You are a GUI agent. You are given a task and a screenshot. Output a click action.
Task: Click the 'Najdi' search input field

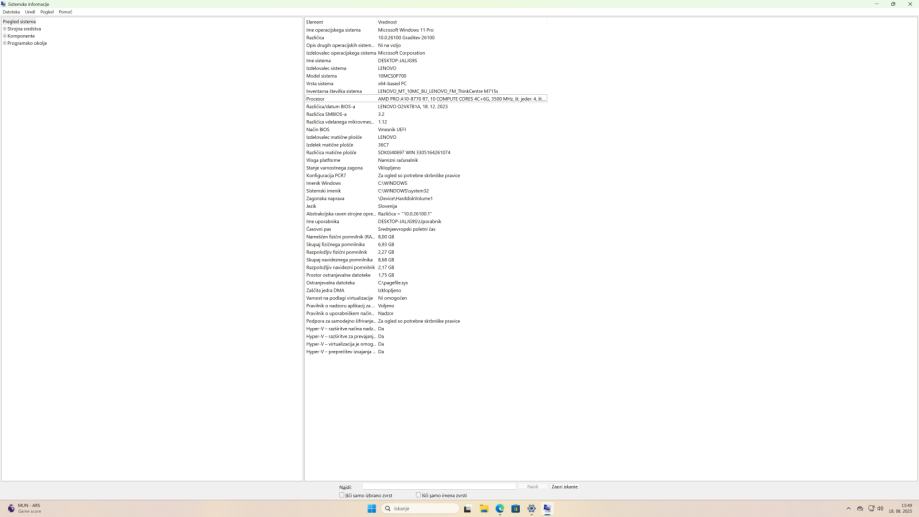point(438,487)
